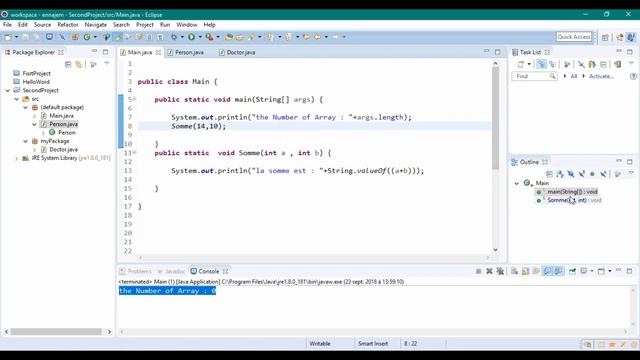Open the Run button dropdown arrow
This screenshot has width=640, height=360.
tap(200, 37)
